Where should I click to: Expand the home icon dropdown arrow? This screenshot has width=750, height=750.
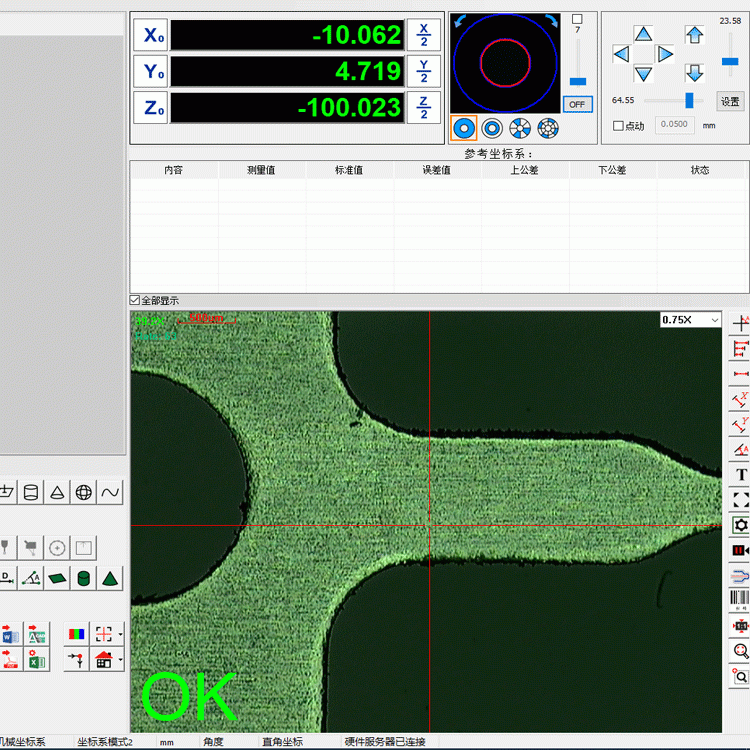[120, 660]
